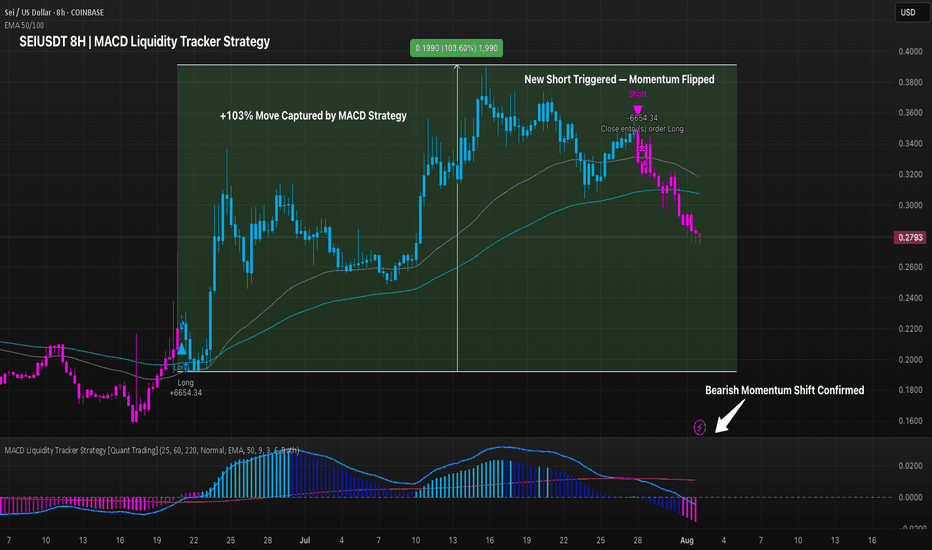Click the purple lightning bolt event icon
Screen dimensions: 932x550
click(700, 427)
